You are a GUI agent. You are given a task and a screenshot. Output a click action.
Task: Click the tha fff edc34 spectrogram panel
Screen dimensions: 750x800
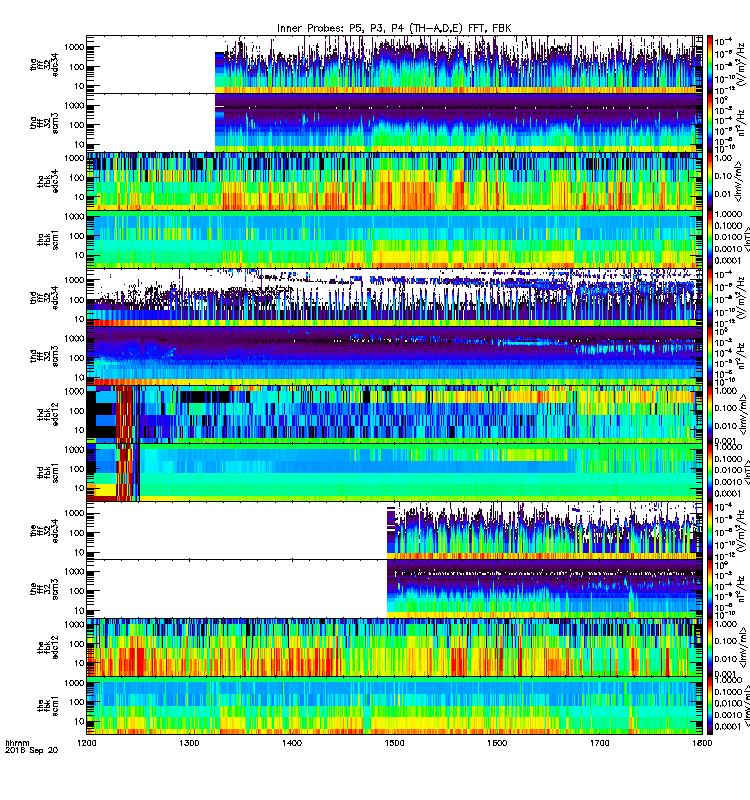pyautogui.click(x=394, y=64)
